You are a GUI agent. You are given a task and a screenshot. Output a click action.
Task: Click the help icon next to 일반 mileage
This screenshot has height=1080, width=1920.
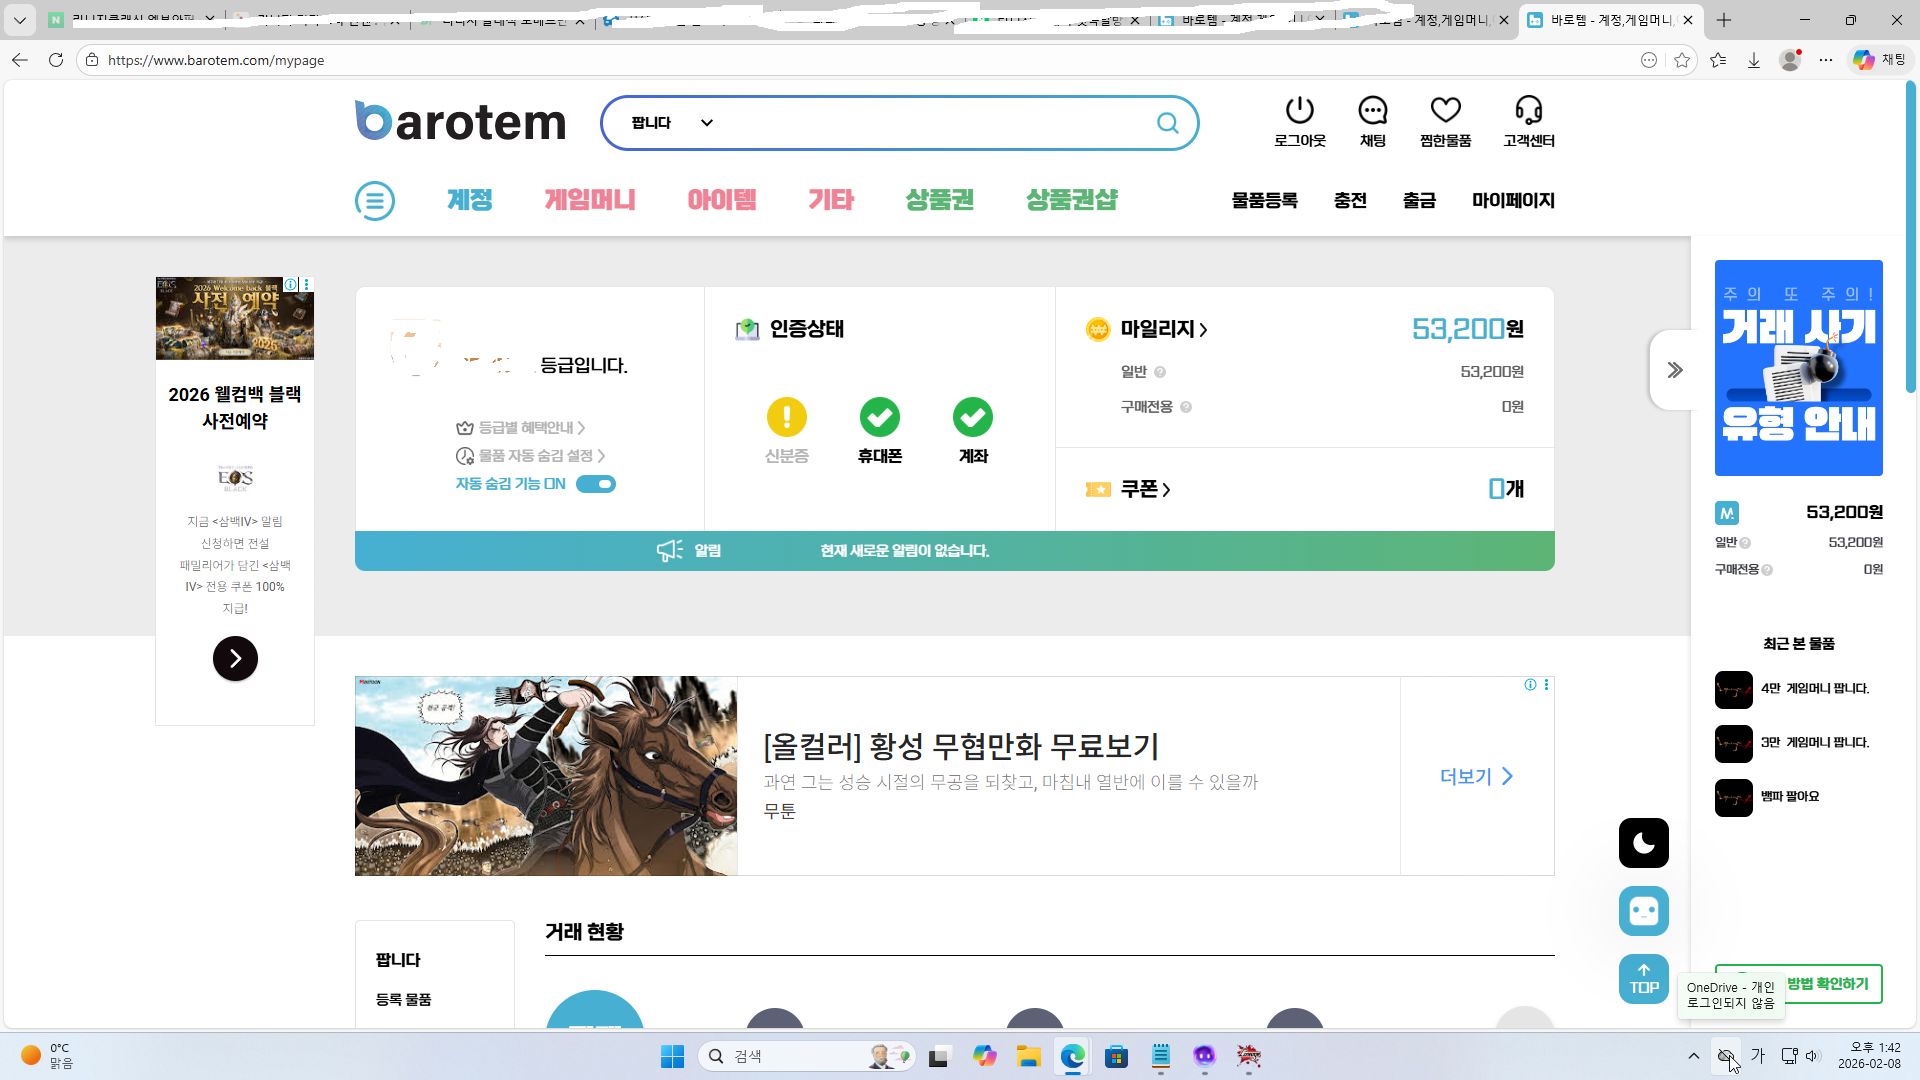pyautogui.click(x=1160, y=372)
